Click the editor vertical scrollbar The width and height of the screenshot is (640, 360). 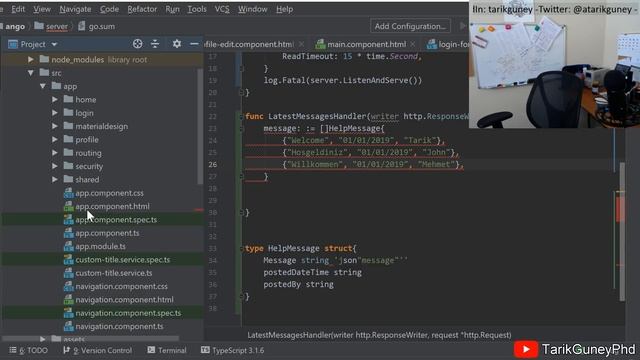[622, 231]
